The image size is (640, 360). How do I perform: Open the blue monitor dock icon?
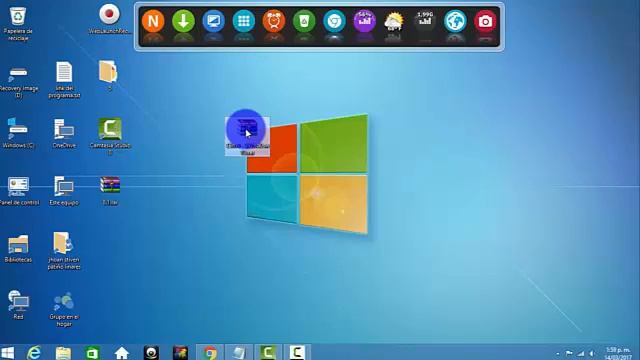213,21
